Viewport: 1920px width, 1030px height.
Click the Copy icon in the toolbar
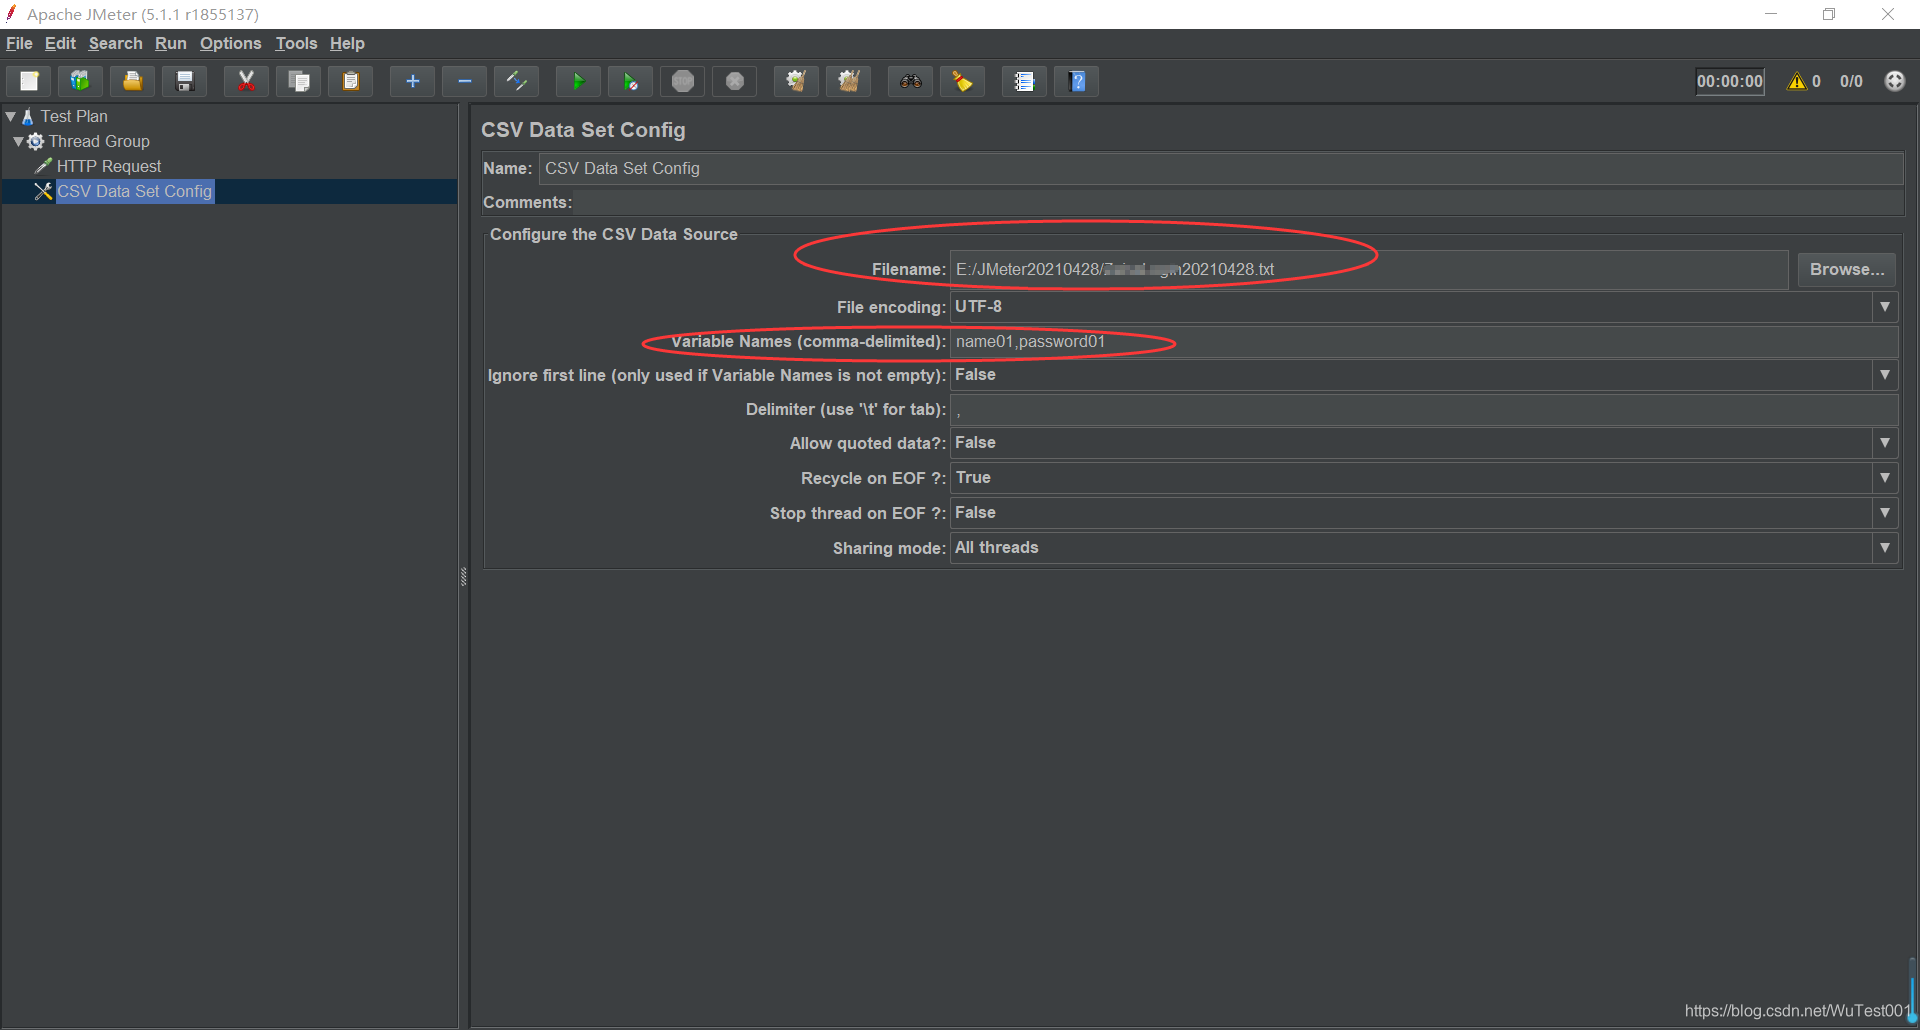click(298, 81)
